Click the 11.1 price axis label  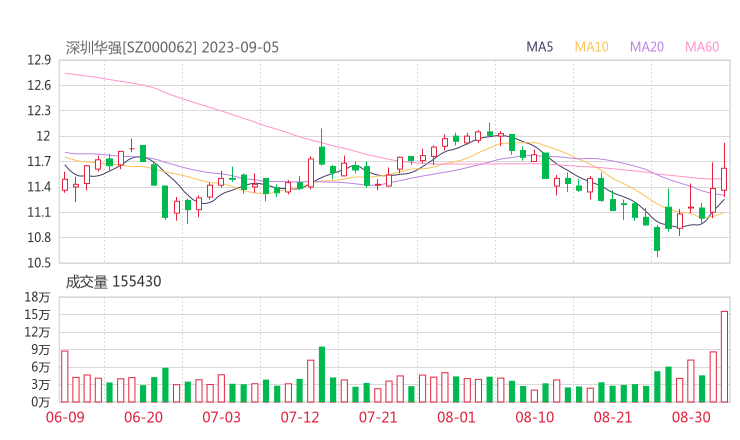pyautogui.click(x=39, y=212)
